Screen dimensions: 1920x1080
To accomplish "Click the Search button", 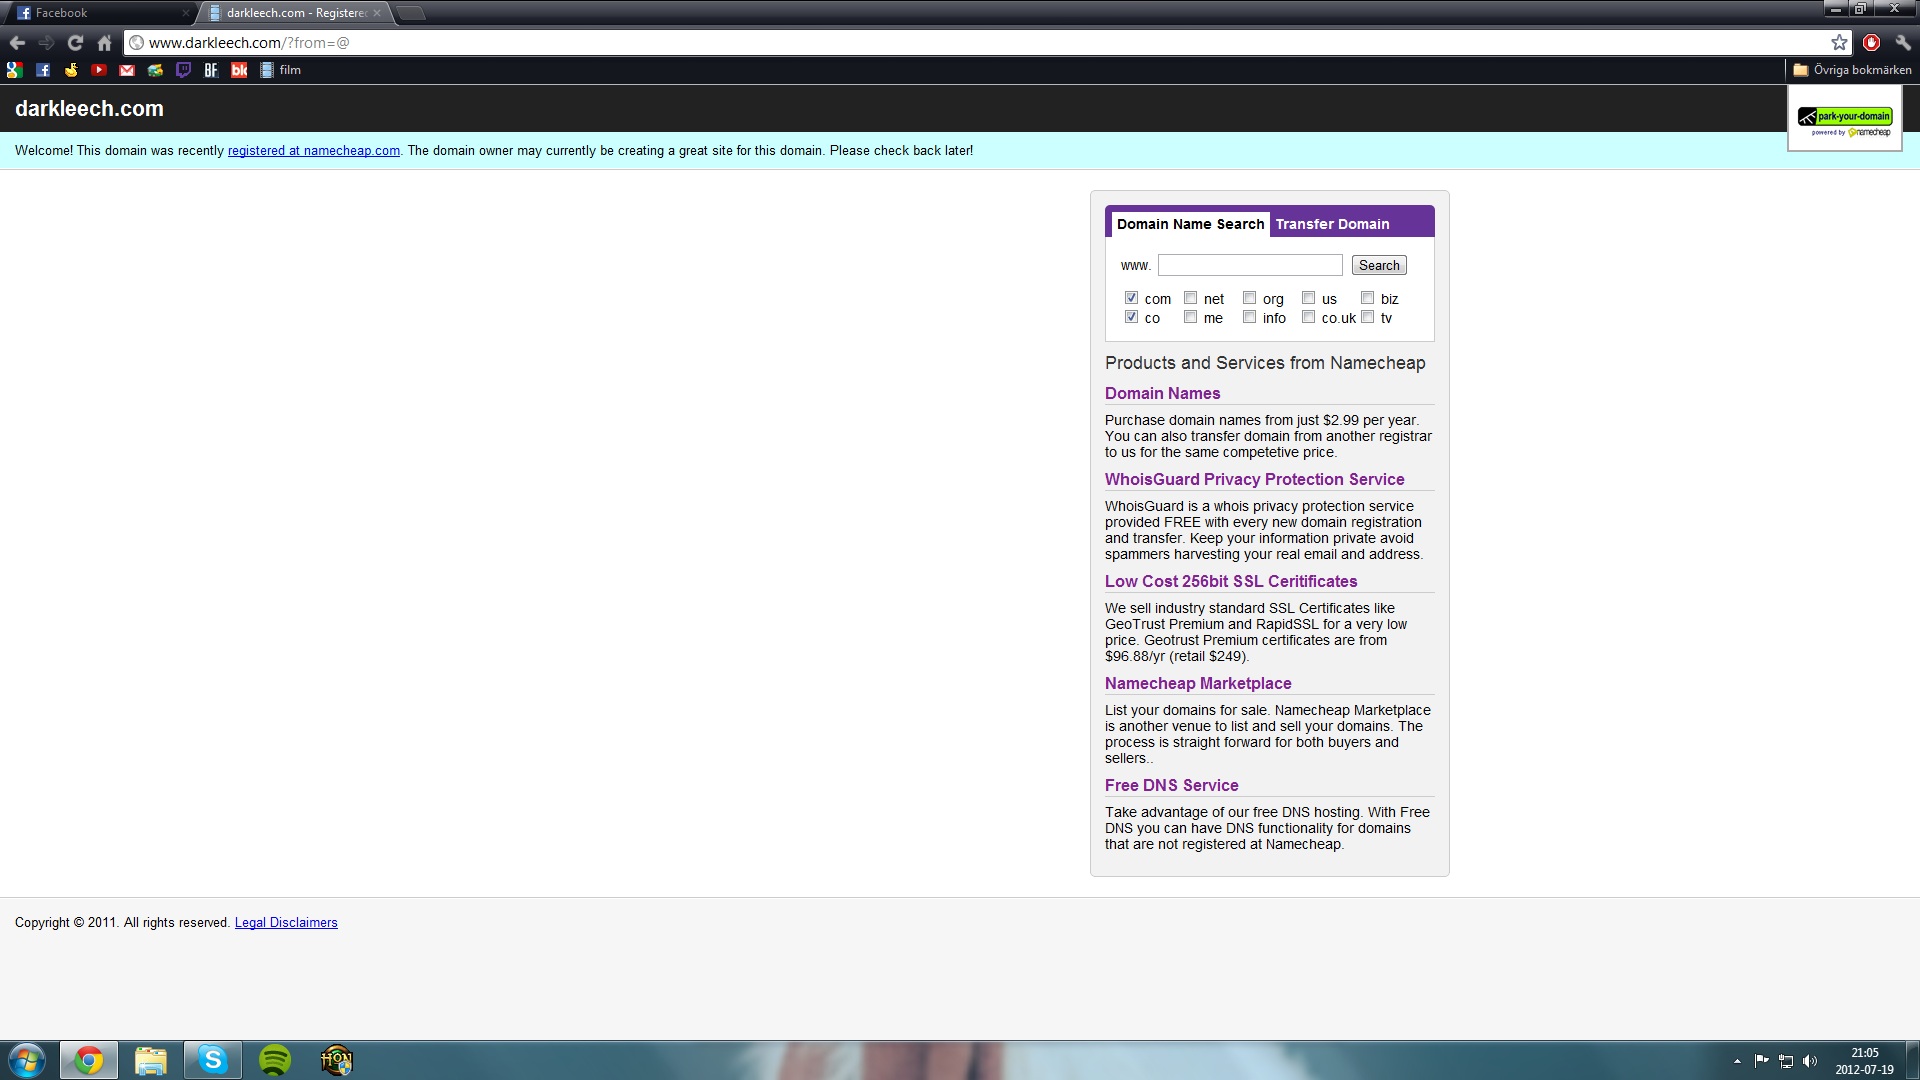I will coord(1379,265).
